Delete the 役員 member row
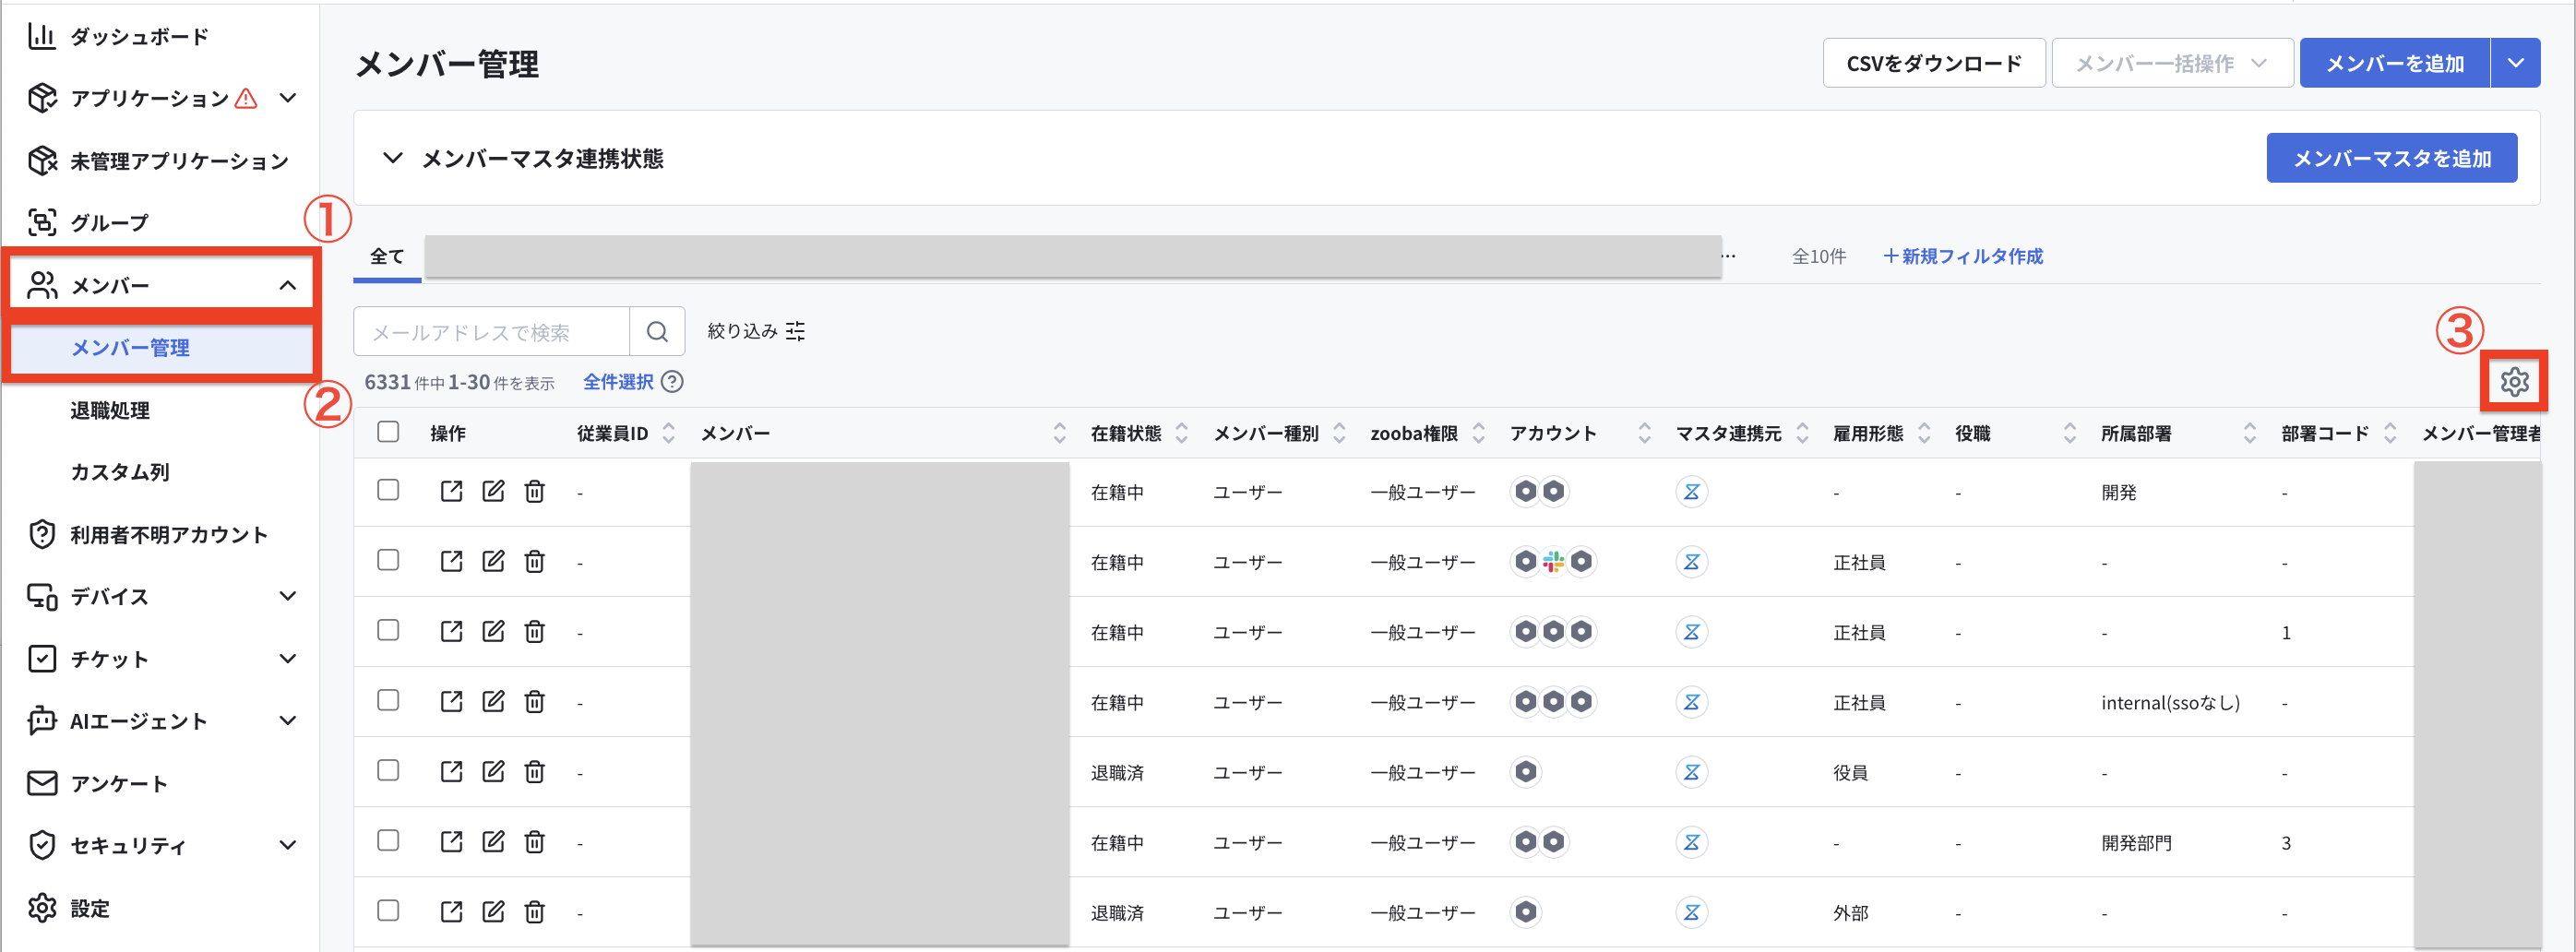The height and width of the screenshot is (952, 2576). click(x=535, y=771)
